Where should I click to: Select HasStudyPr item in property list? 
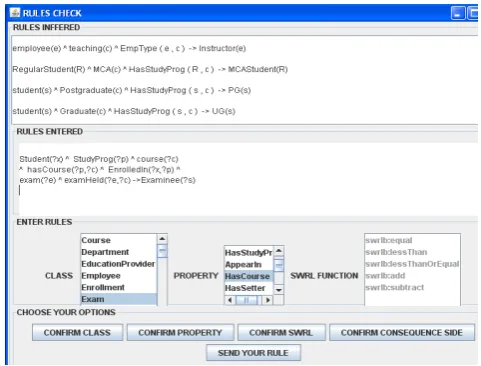pyautogui.click(x=249, y=253)
